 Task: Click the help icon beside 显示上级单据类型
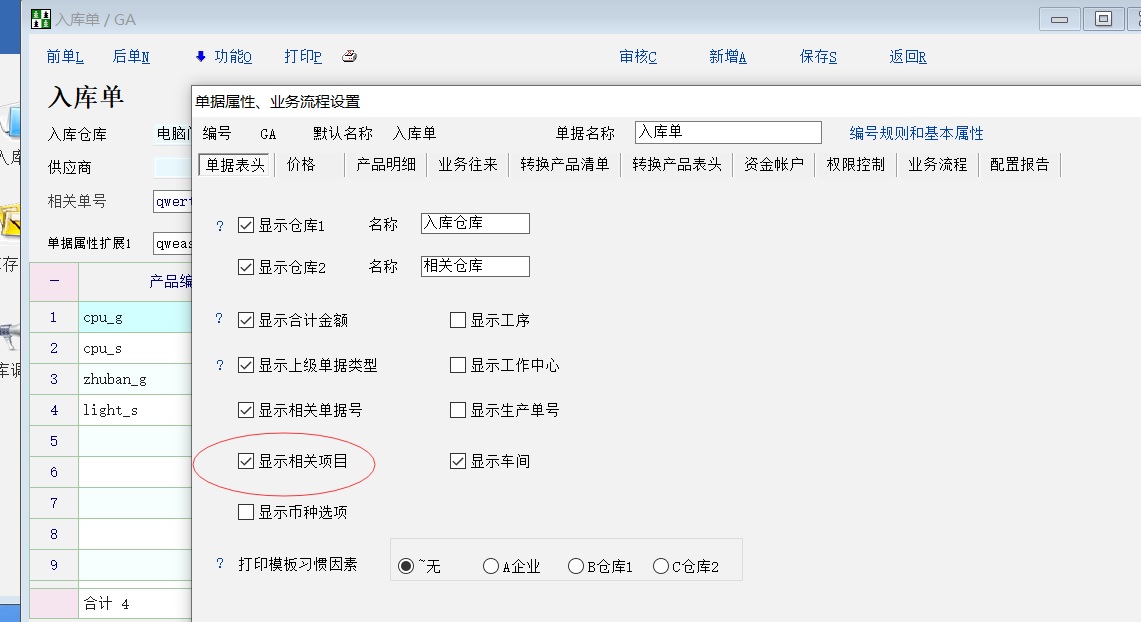220,366
